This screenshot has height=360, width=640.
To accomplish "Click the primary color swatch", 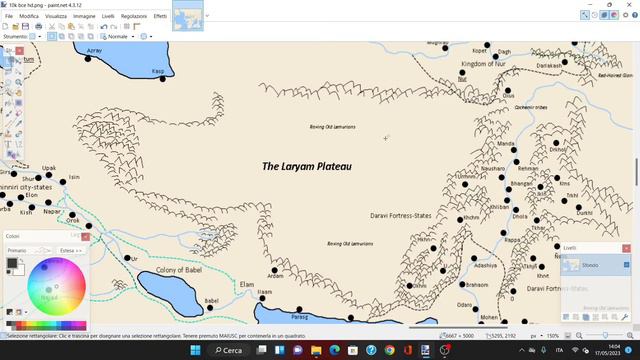I will [12, 262].
